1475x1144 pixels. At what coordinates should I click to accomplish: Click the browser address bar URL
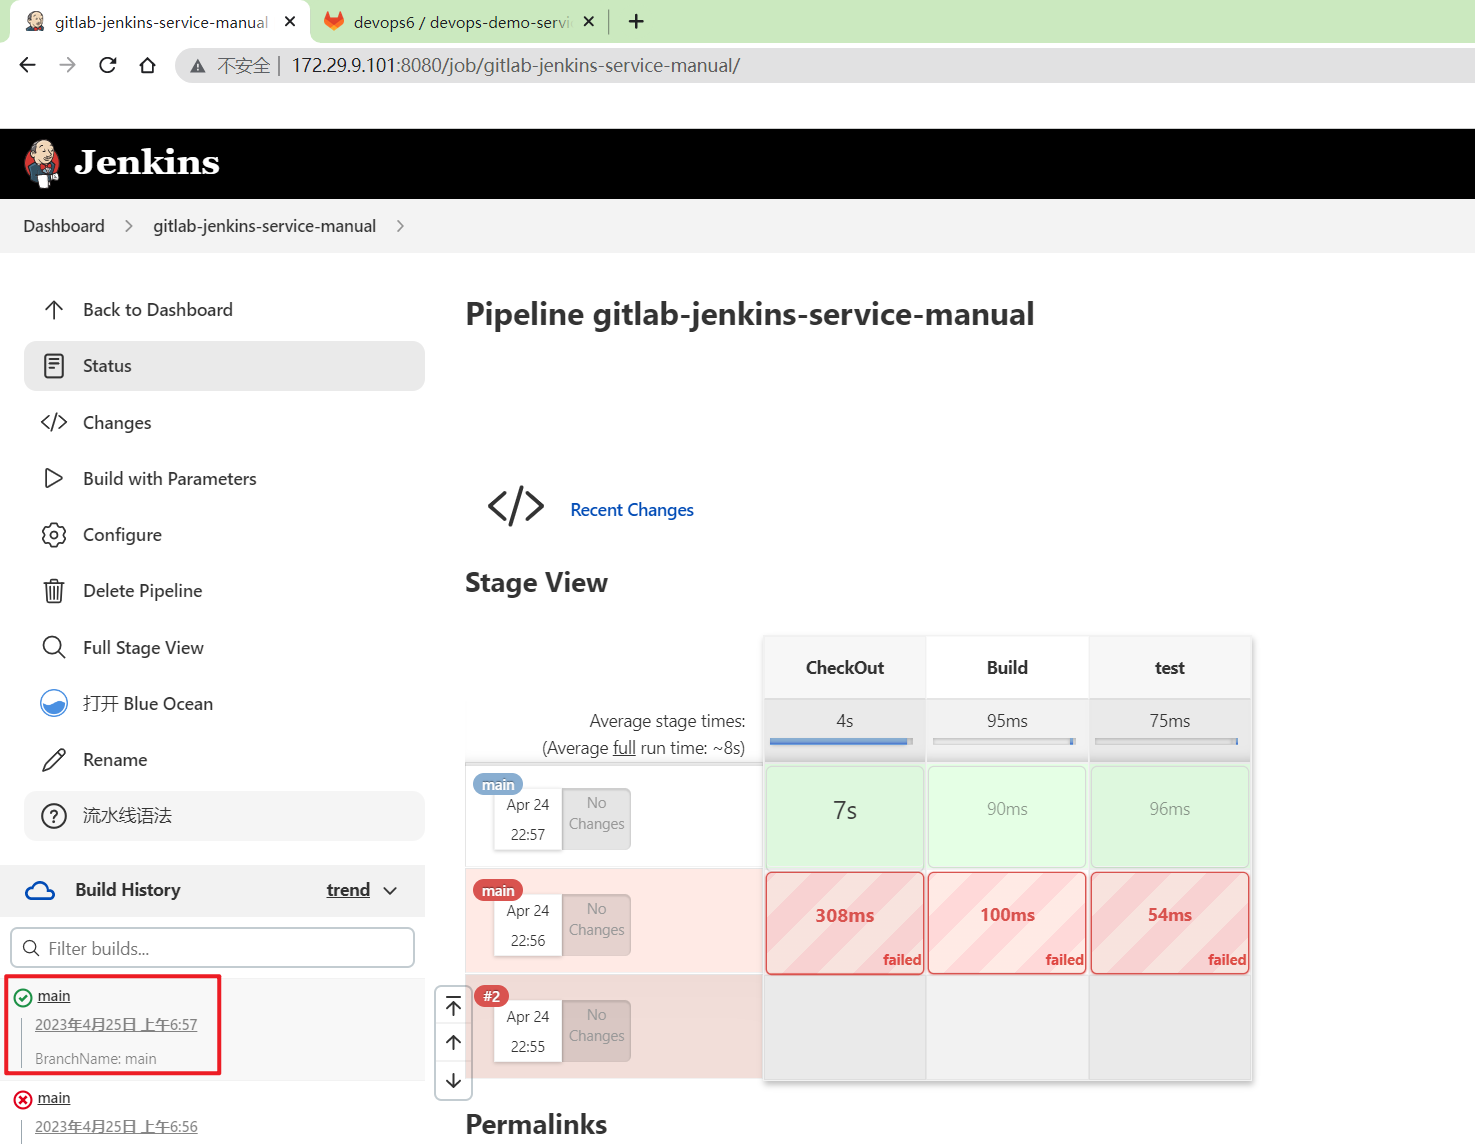tap(515, 66)
